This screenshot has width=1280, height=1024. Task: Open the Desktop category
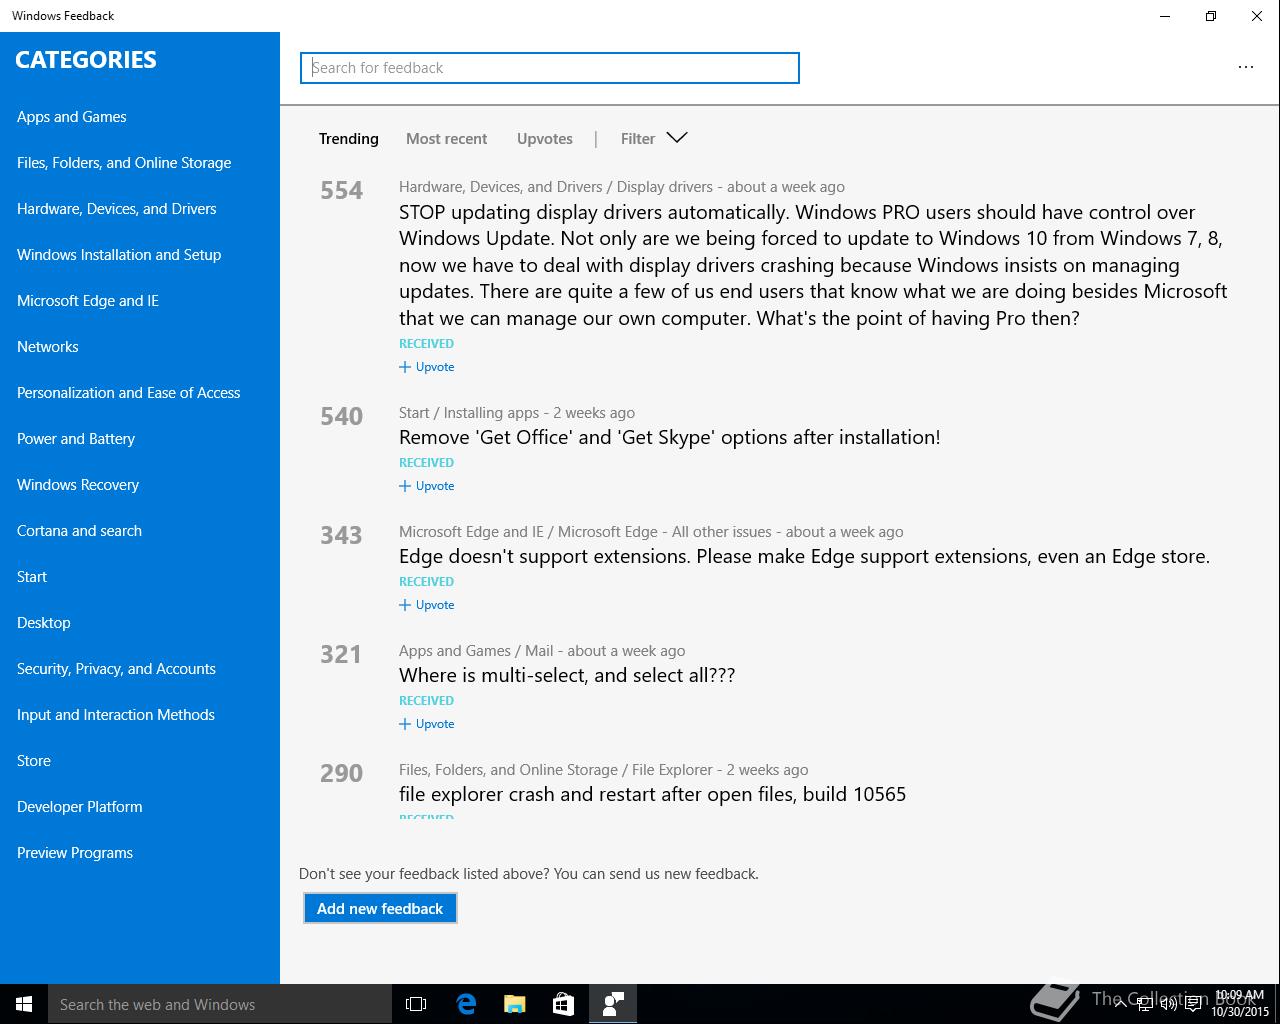click(44, 623)
